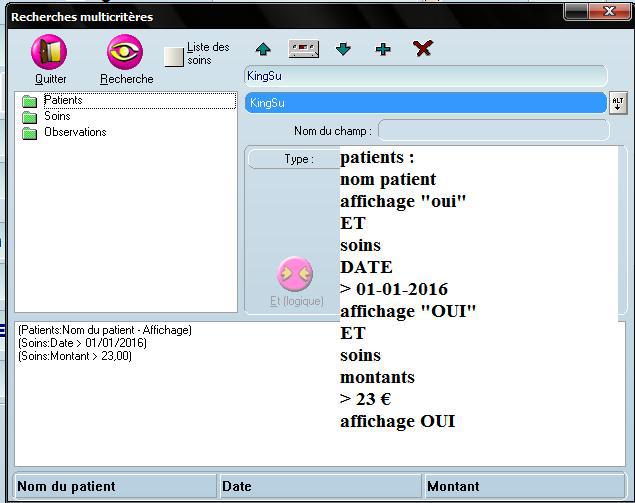Click the Nom du champ input field
The height and width of the screenshot is (503, 635).
(x=493, y=131)
